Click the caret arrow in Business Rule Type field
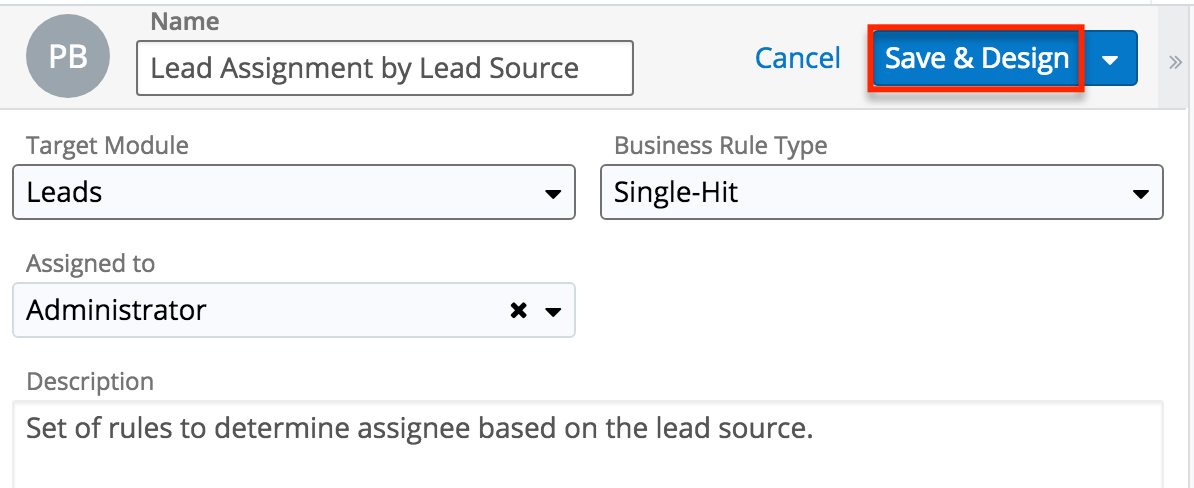The image size is (1194, 488). click(x=1140, y=193)
